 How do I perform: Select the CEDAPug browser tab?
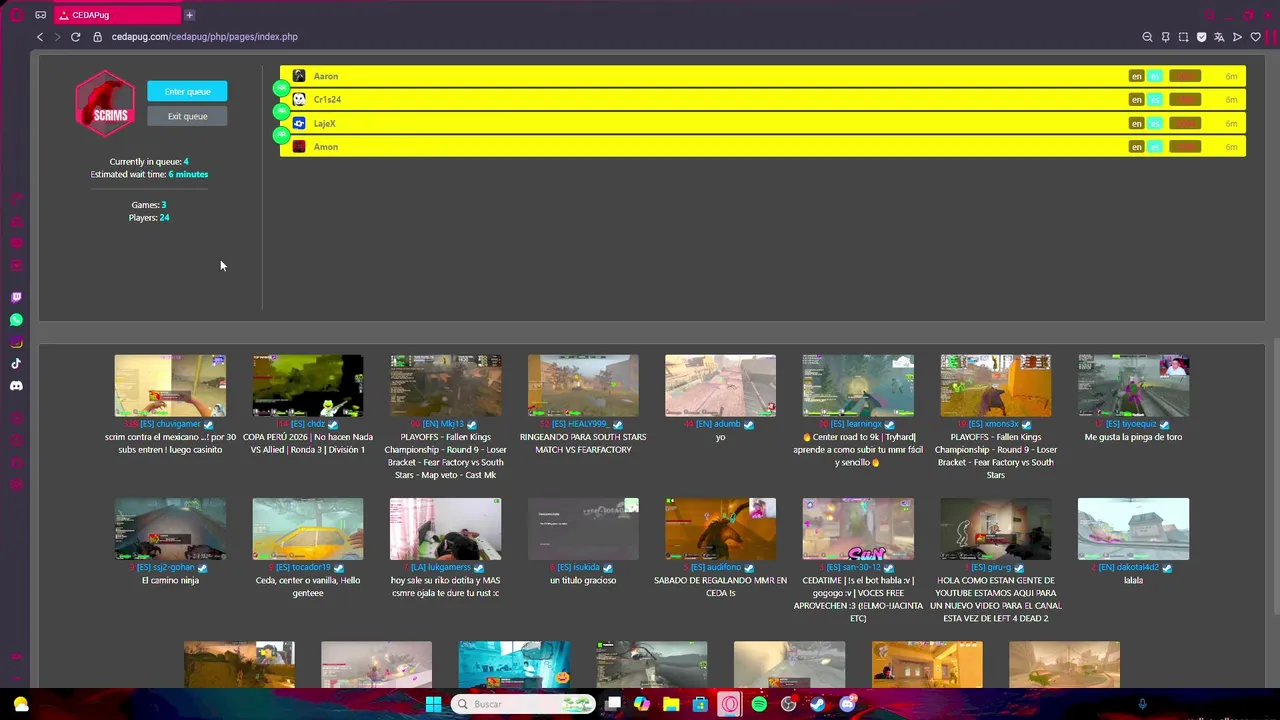click(118, 15)
